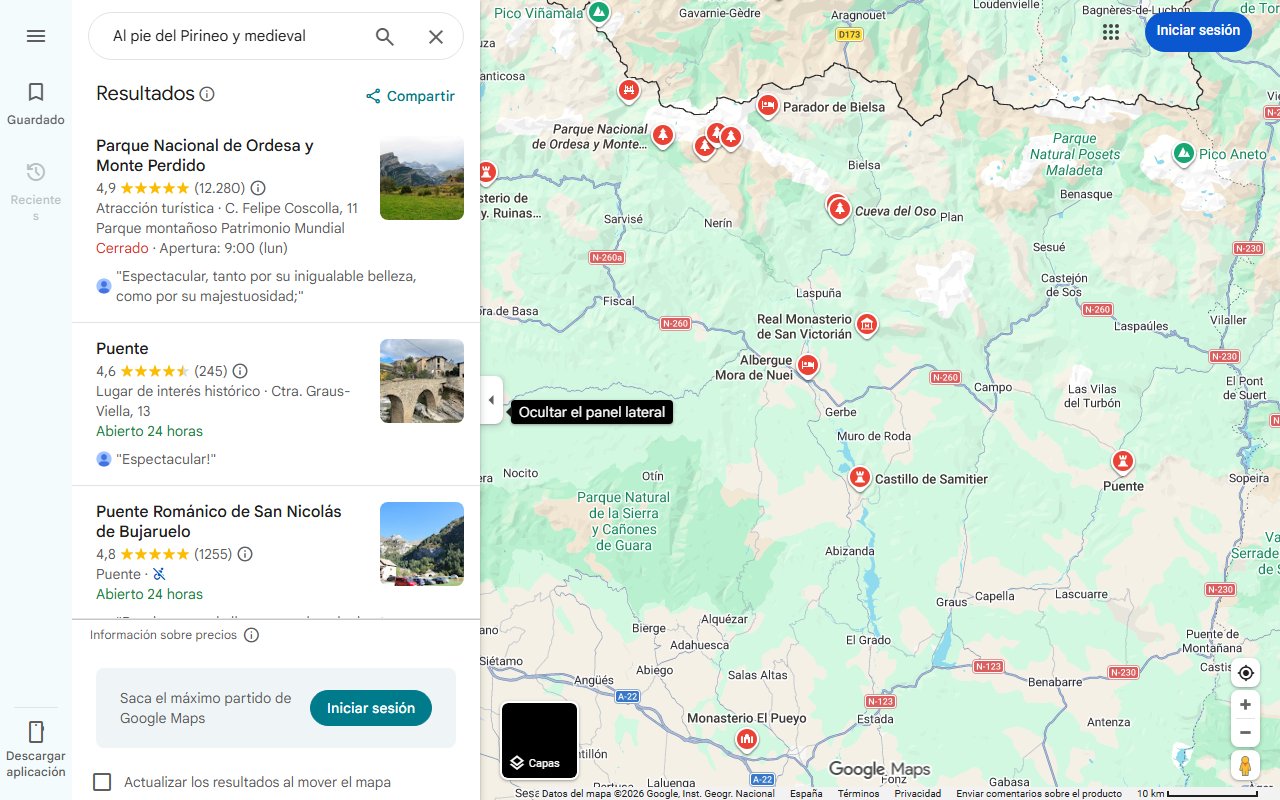The height and width of the screenshot is (800, 1280).
Task: Collapse the side panel with the arrow
Action: coord(491,400)
